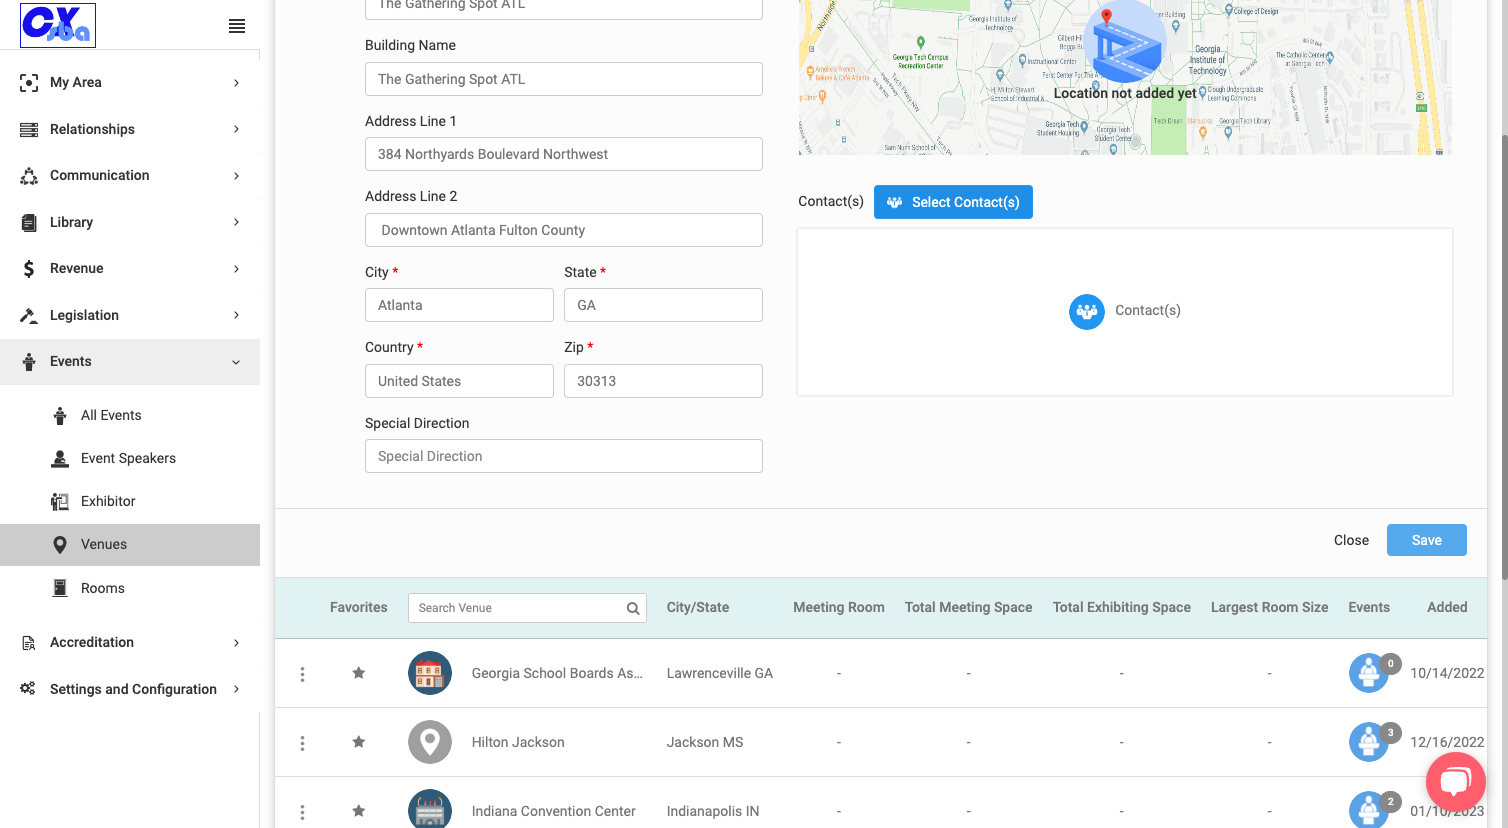Expand Revenue menu

(x=130, y=268)
